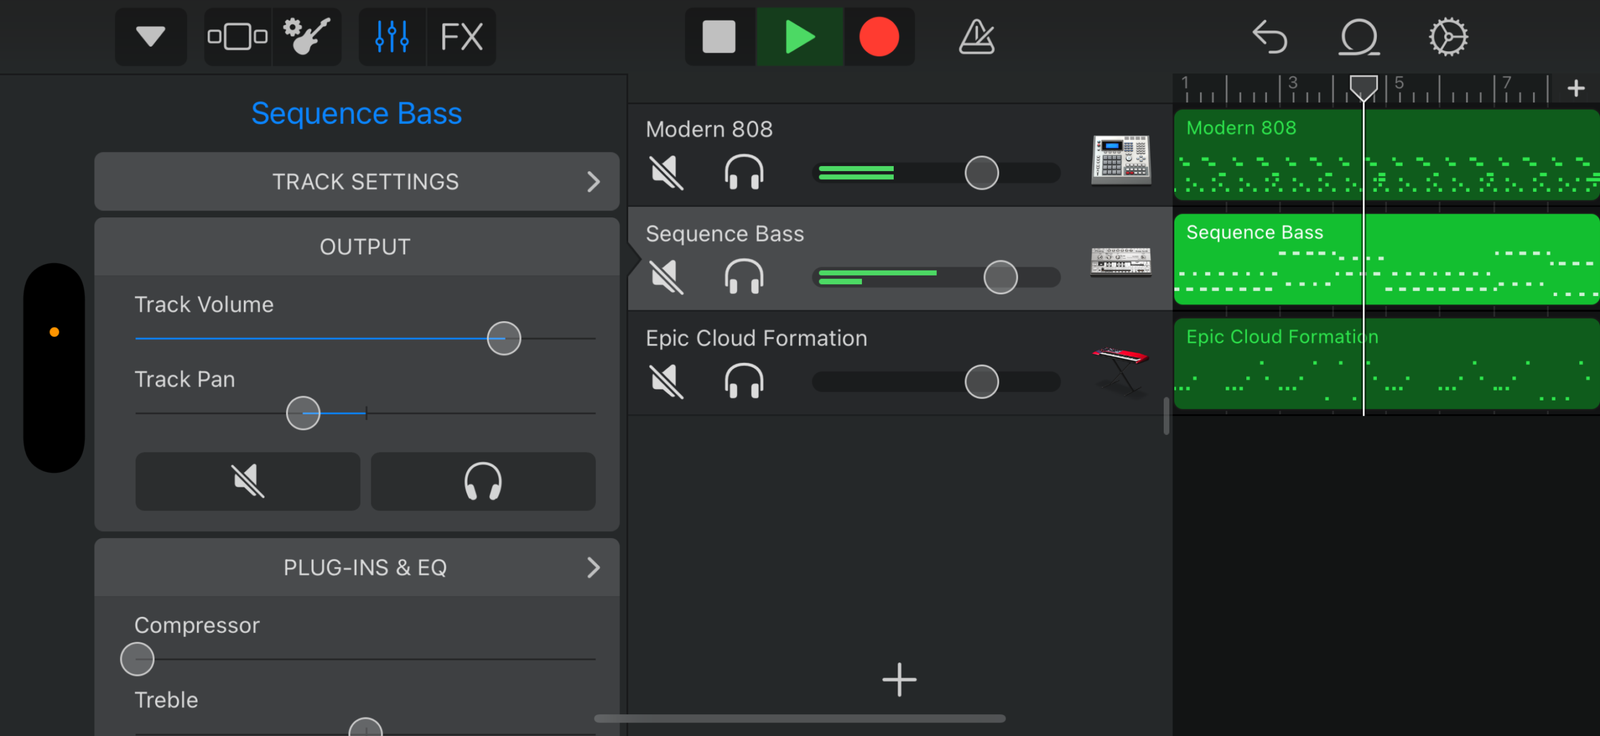Click the Modern 808 volume knob

coord(982,173)
